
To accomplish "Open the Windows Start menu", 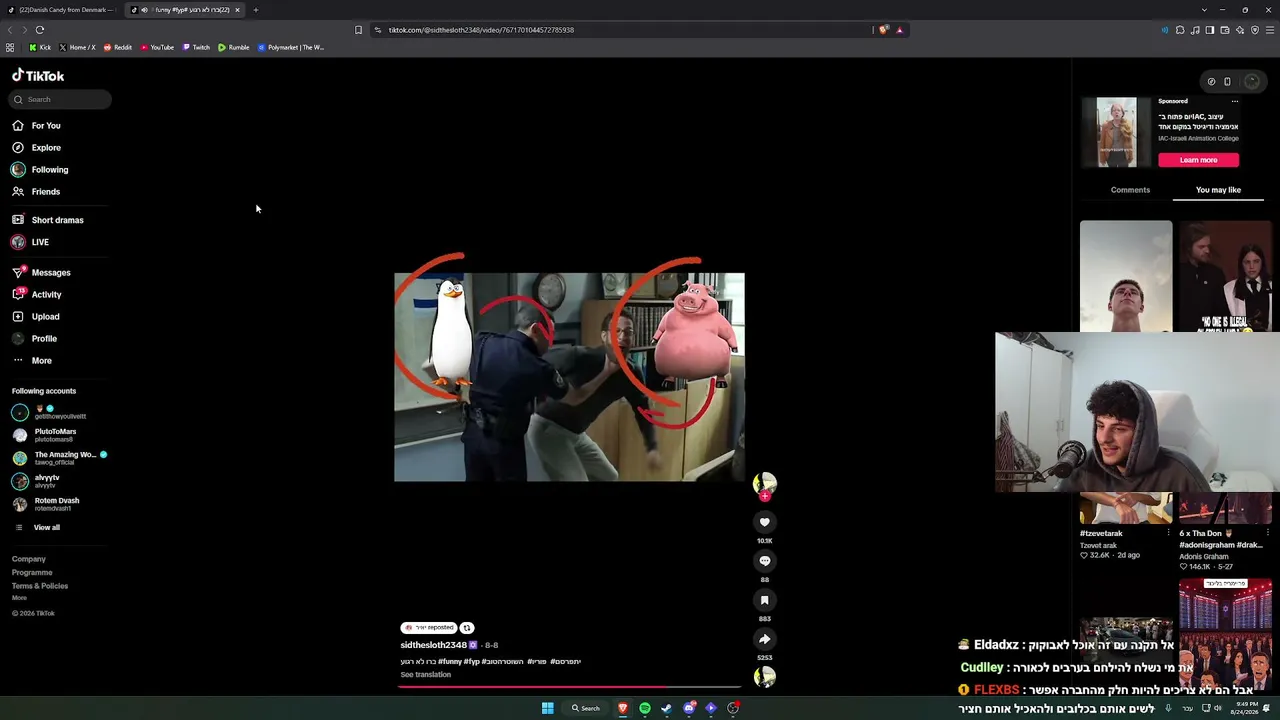I will click(x=547, y=708).
